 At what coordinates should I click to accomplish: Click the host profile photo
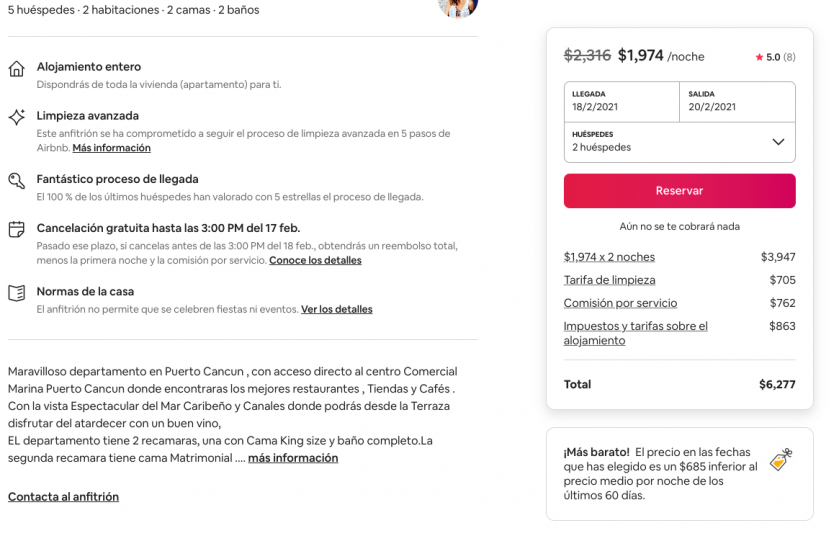[x=458, y=6]
